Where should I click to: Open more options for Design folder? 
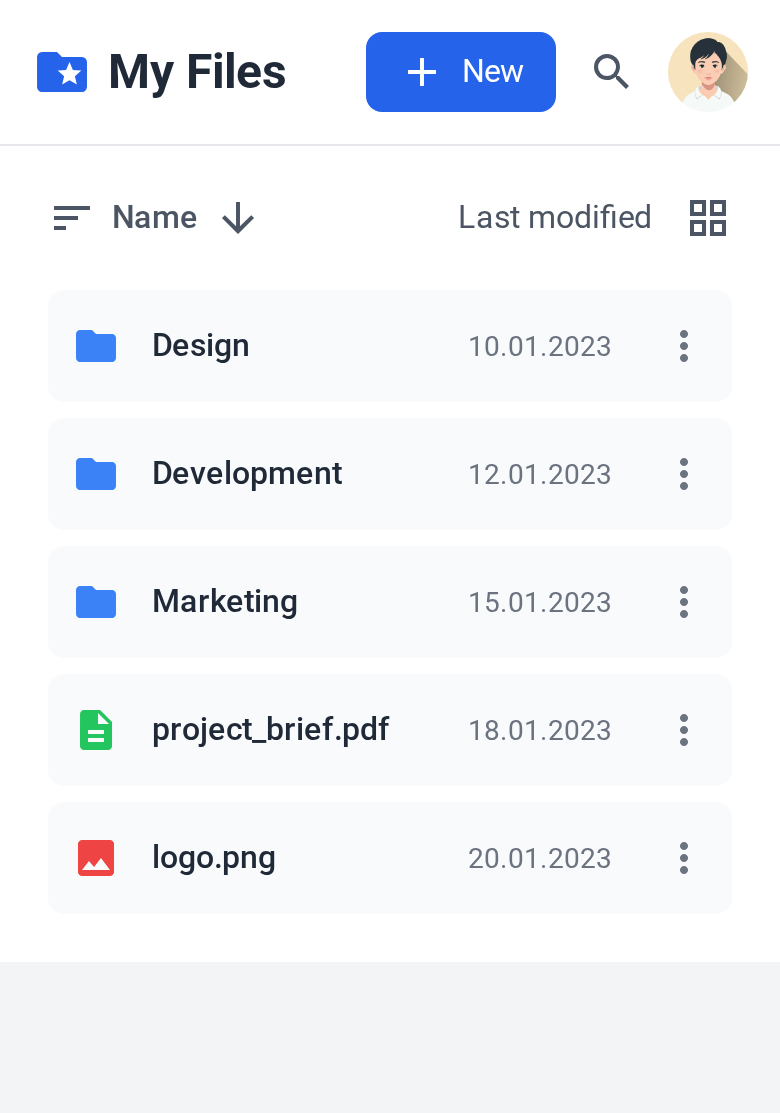pos(683,346)
